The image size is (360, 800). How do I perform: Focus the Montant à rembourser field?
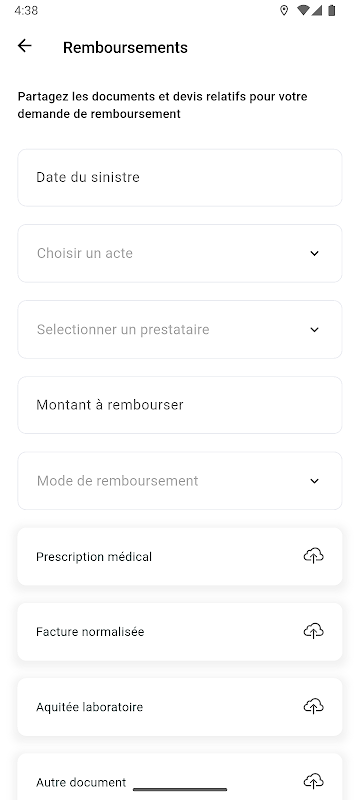179,405
